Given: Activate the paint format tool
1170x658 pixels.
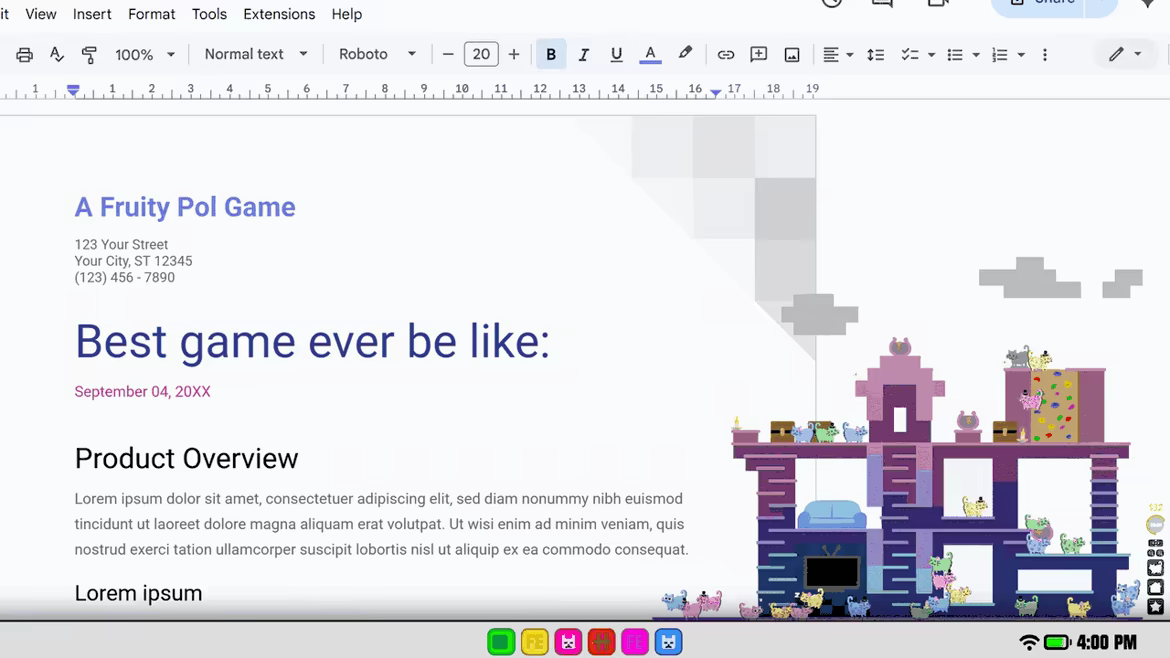Looking at the screenshot, I should click(x=89, y=54).
